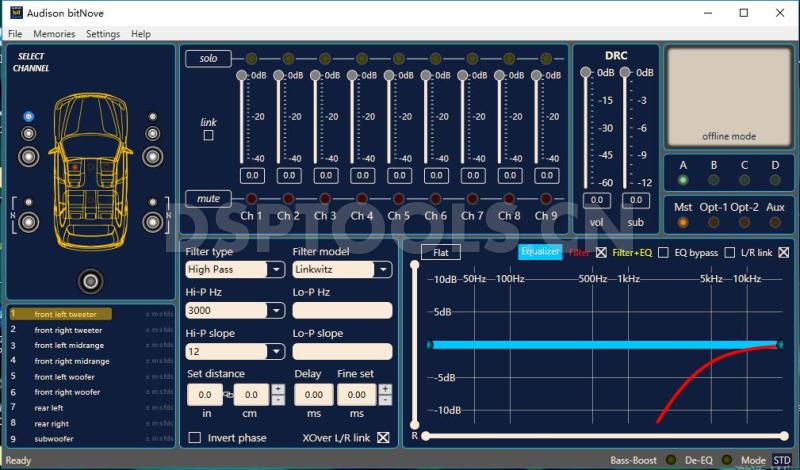
Task: Click the subwoofer speaker icon below the car
Action: 91,281
